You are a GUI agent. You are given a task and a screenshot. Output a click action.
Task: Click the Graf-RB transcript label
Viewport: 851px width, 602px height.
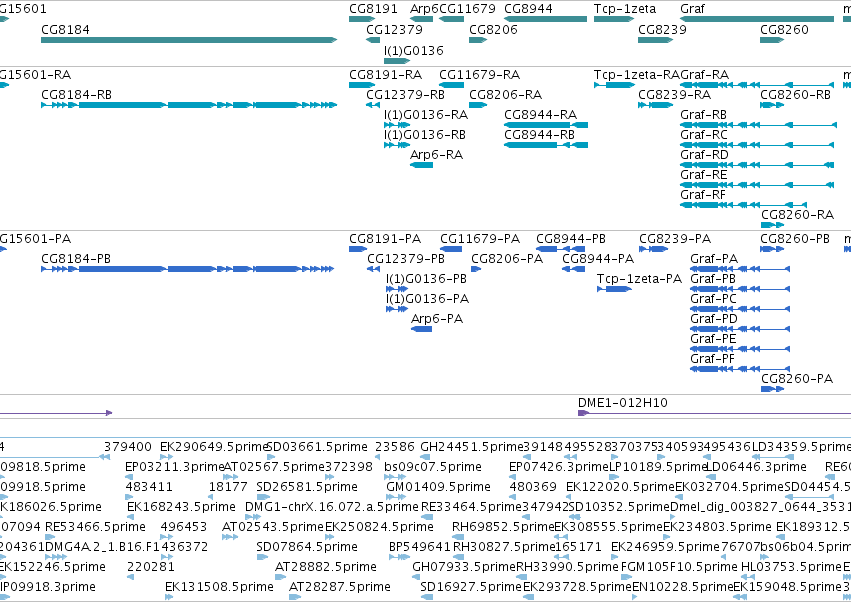[703, 115]
